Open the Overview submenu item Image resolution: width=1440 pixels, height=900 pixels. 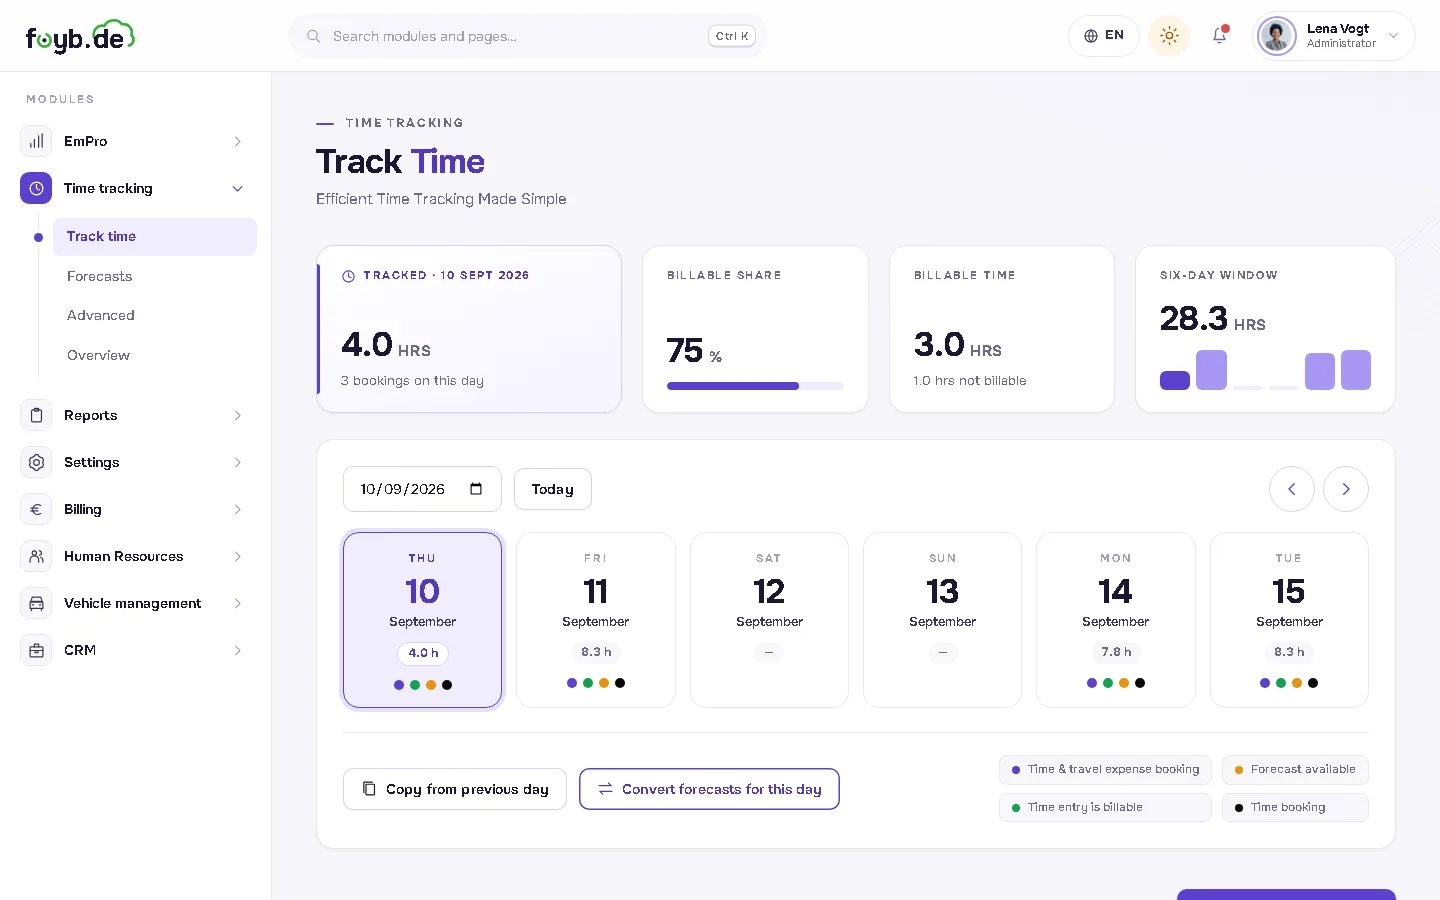coord(155,355)
